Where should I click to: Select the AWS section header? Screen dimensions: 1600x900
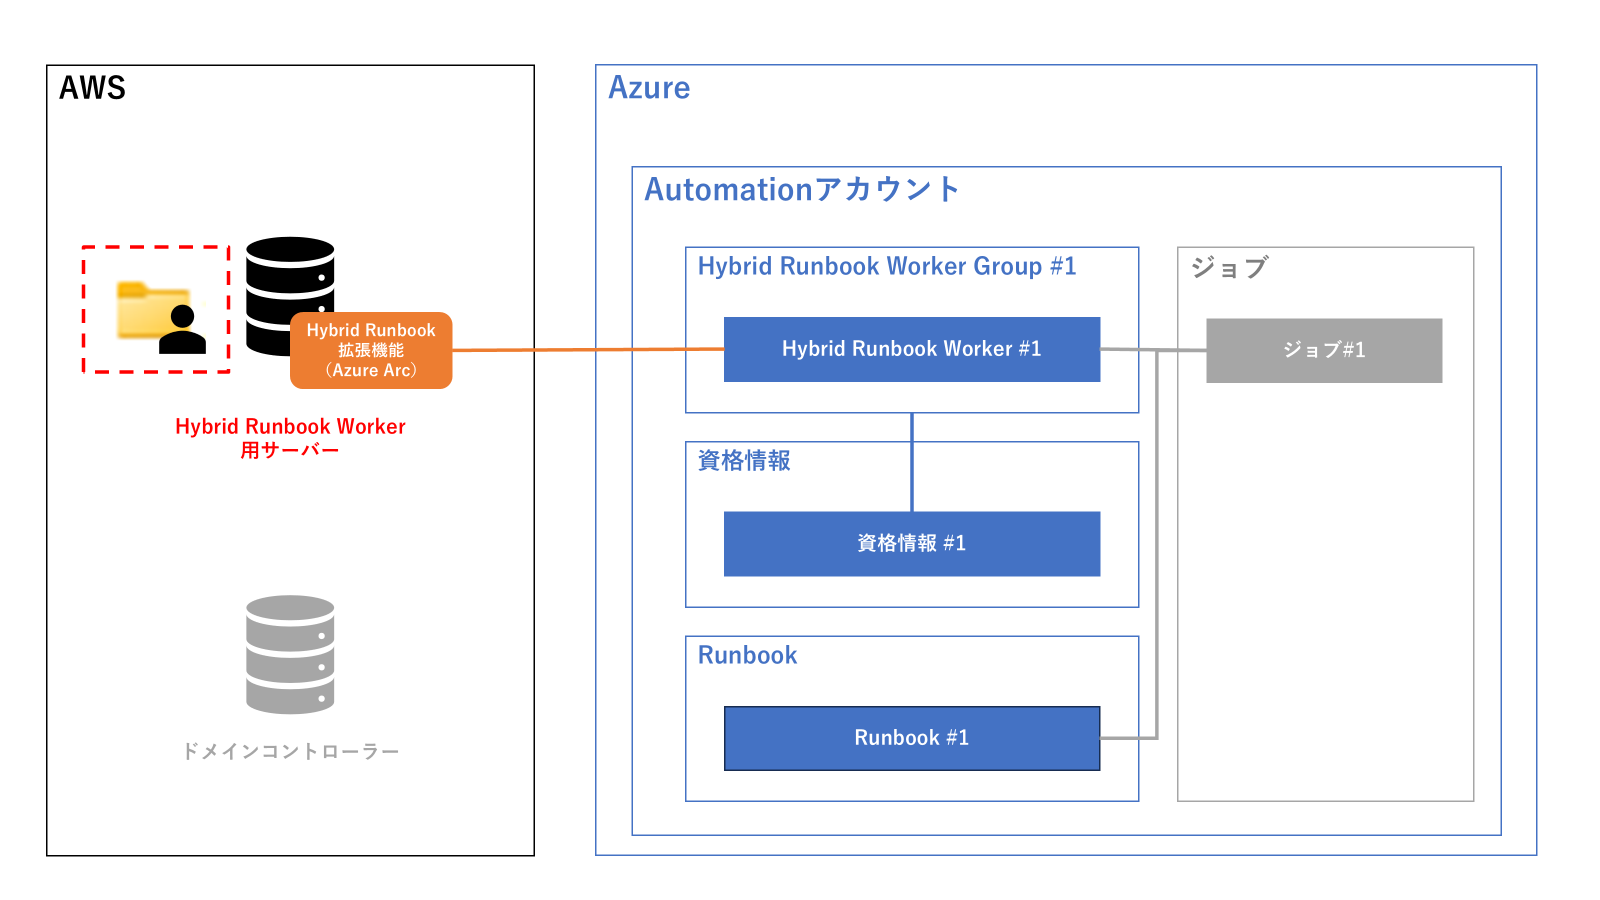(x=92, y=88)
